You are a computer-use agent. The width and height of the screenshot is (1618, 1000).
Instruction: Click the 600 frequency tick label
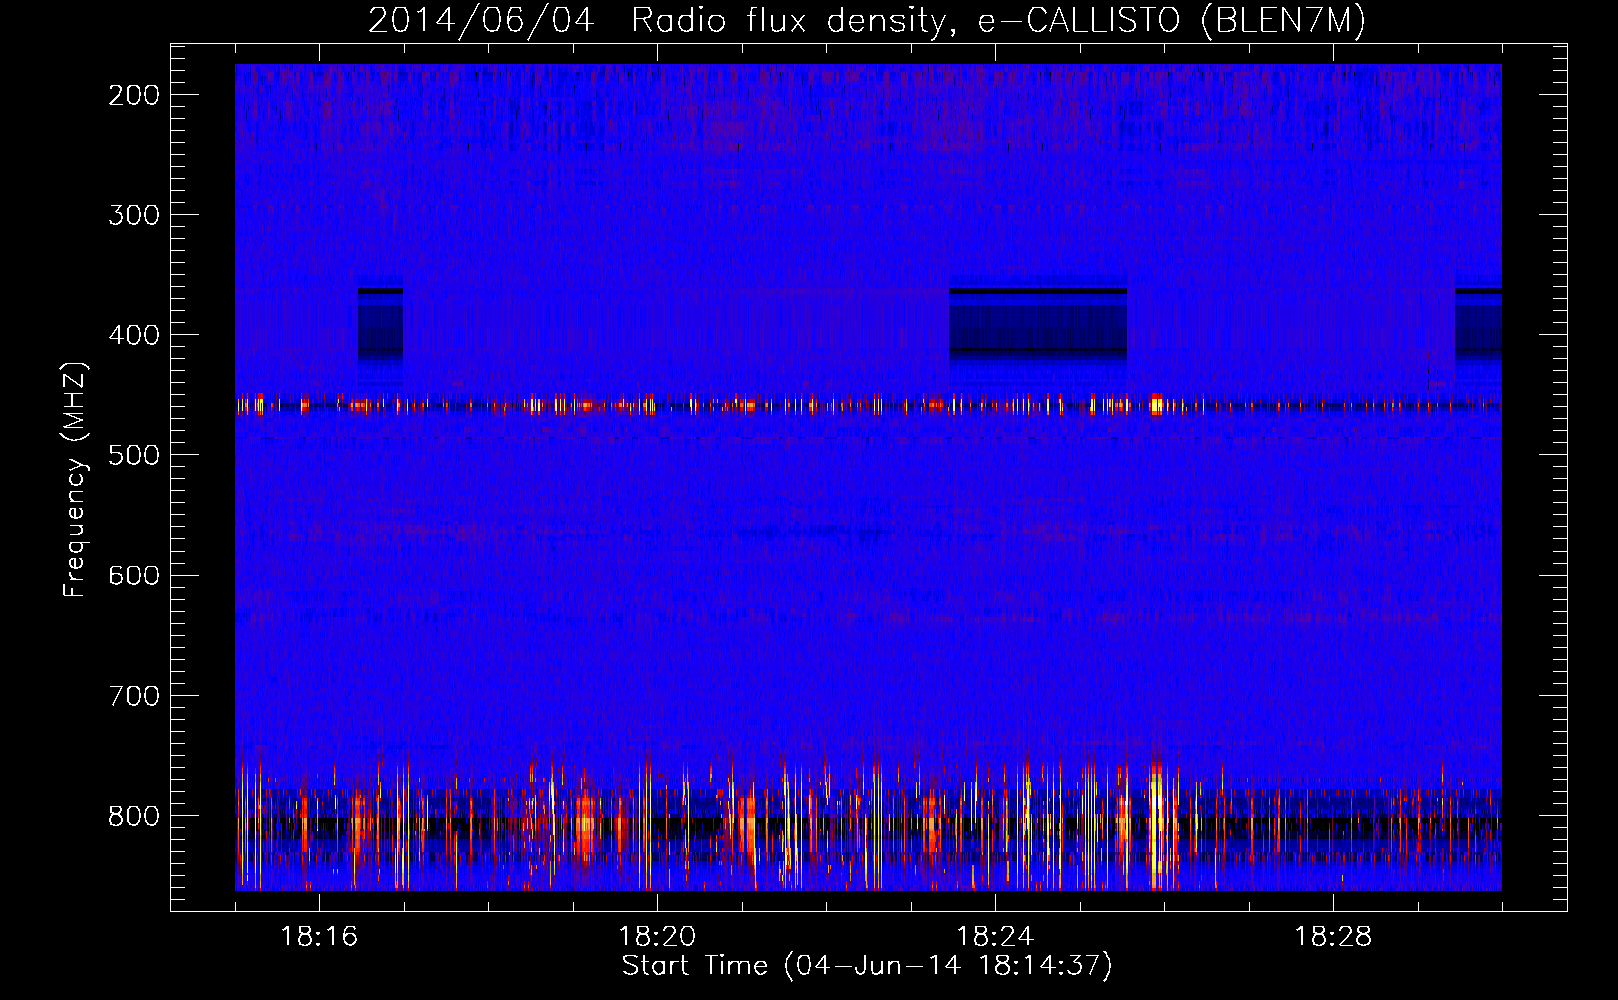[134, 575]
